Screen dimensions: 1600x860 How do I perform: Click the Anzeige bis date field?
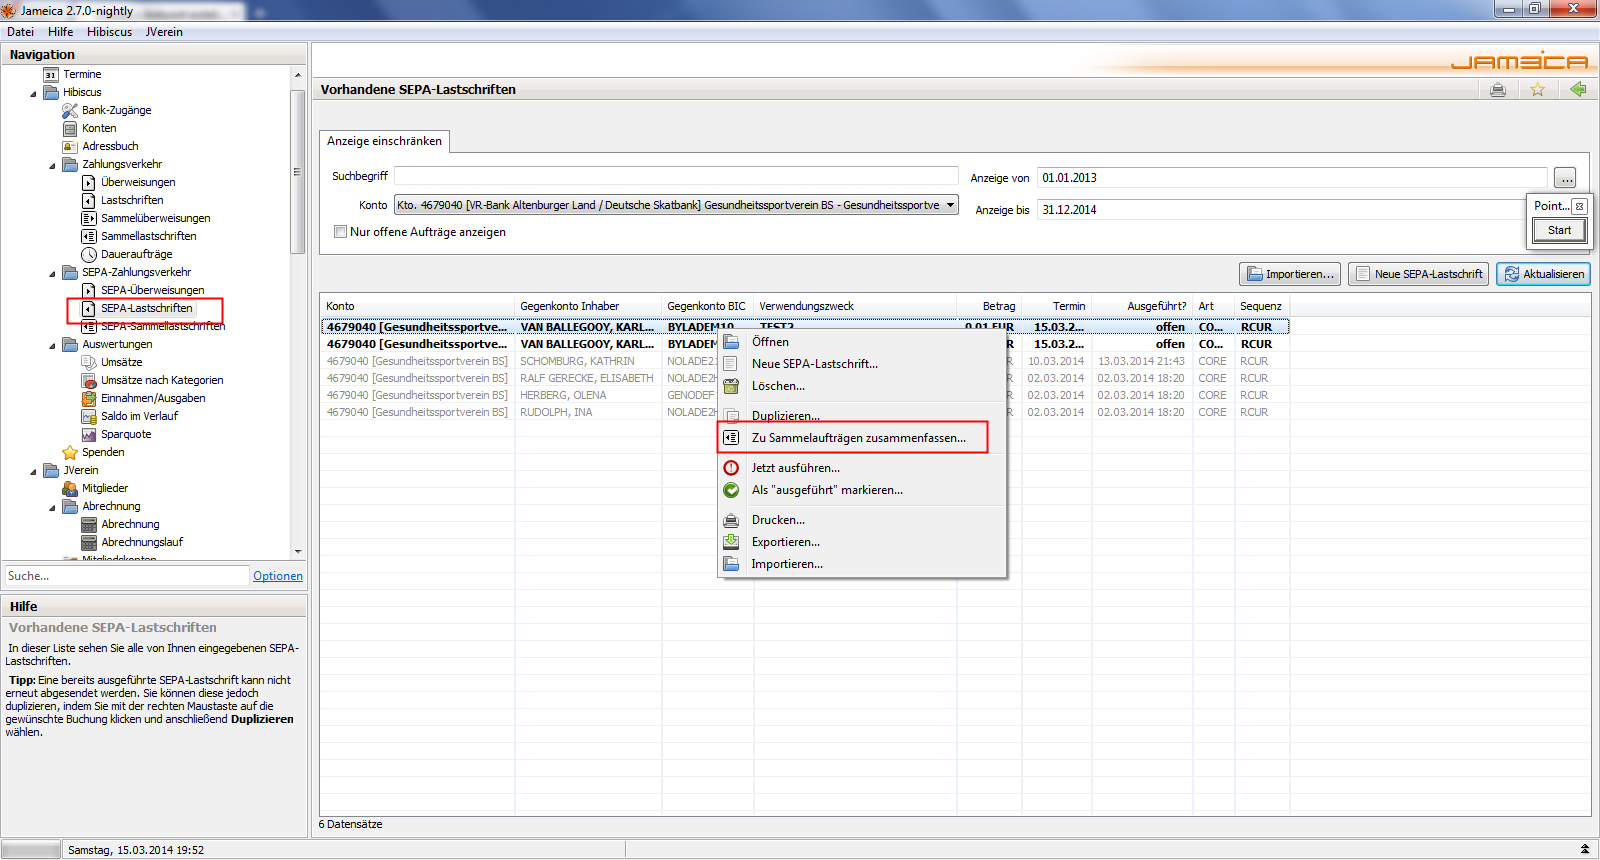[1280, 210]
